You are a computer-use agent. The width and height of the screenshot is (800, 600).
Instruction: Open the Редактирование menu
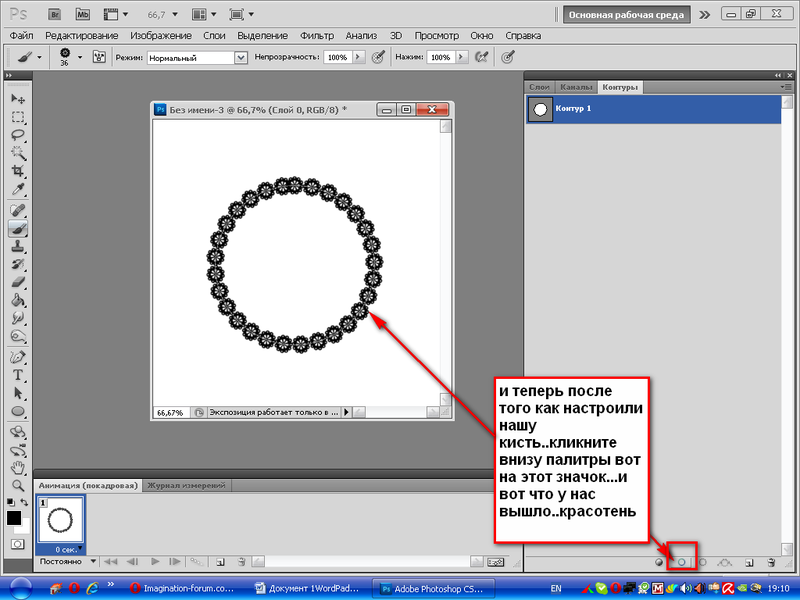point(82,36)
